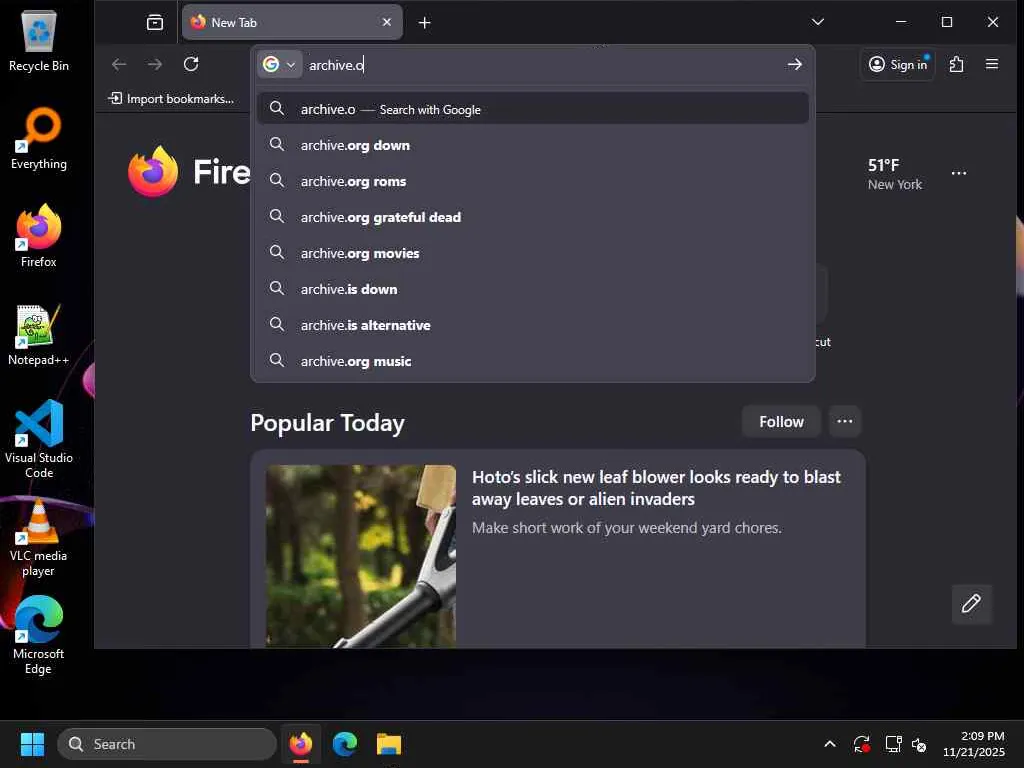Image resolution: width=1024 pixels, height=768 pixels.
Task: Expand the list all tabs chevron
Action: coord(818,22)
